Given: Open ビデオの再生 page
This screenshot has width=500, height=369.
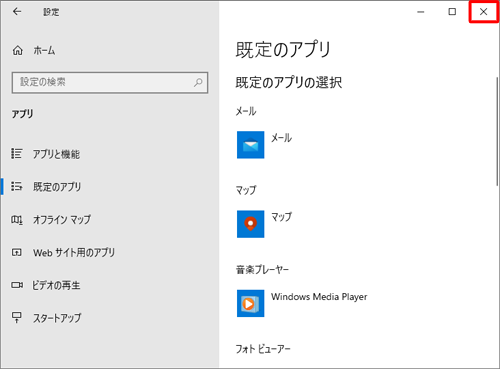Looking at the screenshot, I should pos(56,285).
